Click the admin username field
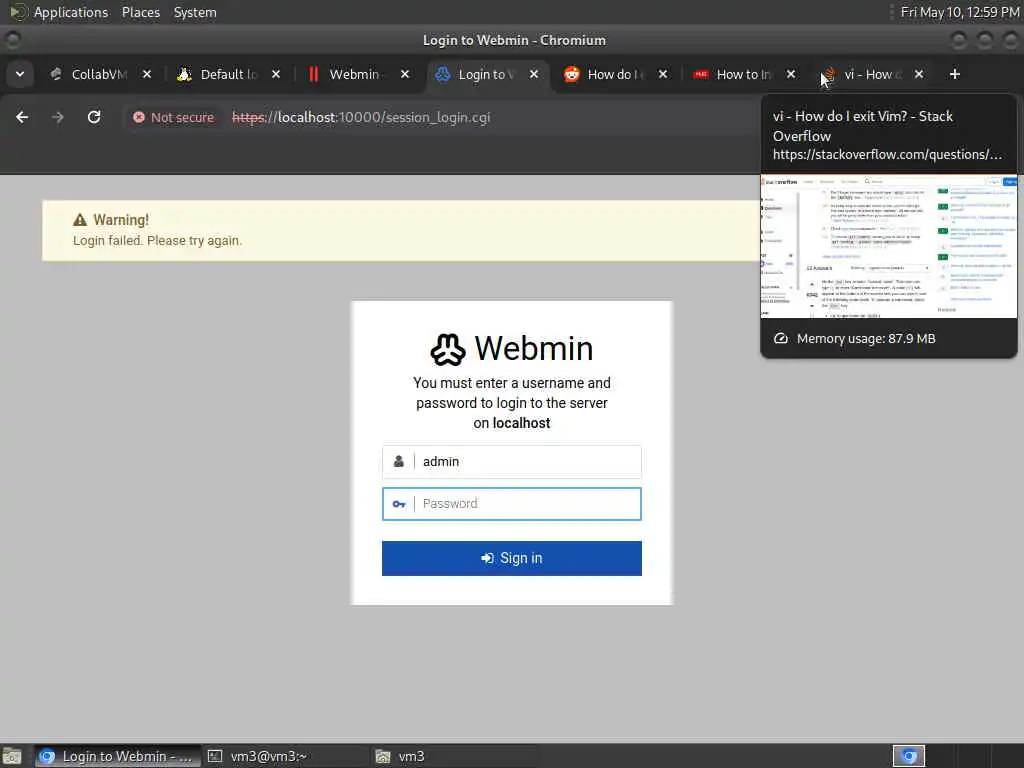The image size is (1024, 768). [511, 462]
